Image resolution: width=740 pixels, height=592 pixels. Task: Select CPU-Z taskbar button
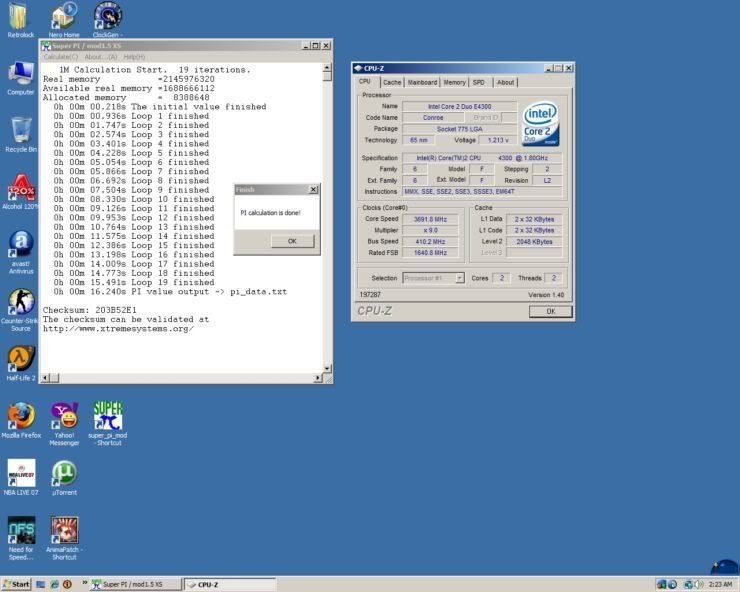click(230, 584)
